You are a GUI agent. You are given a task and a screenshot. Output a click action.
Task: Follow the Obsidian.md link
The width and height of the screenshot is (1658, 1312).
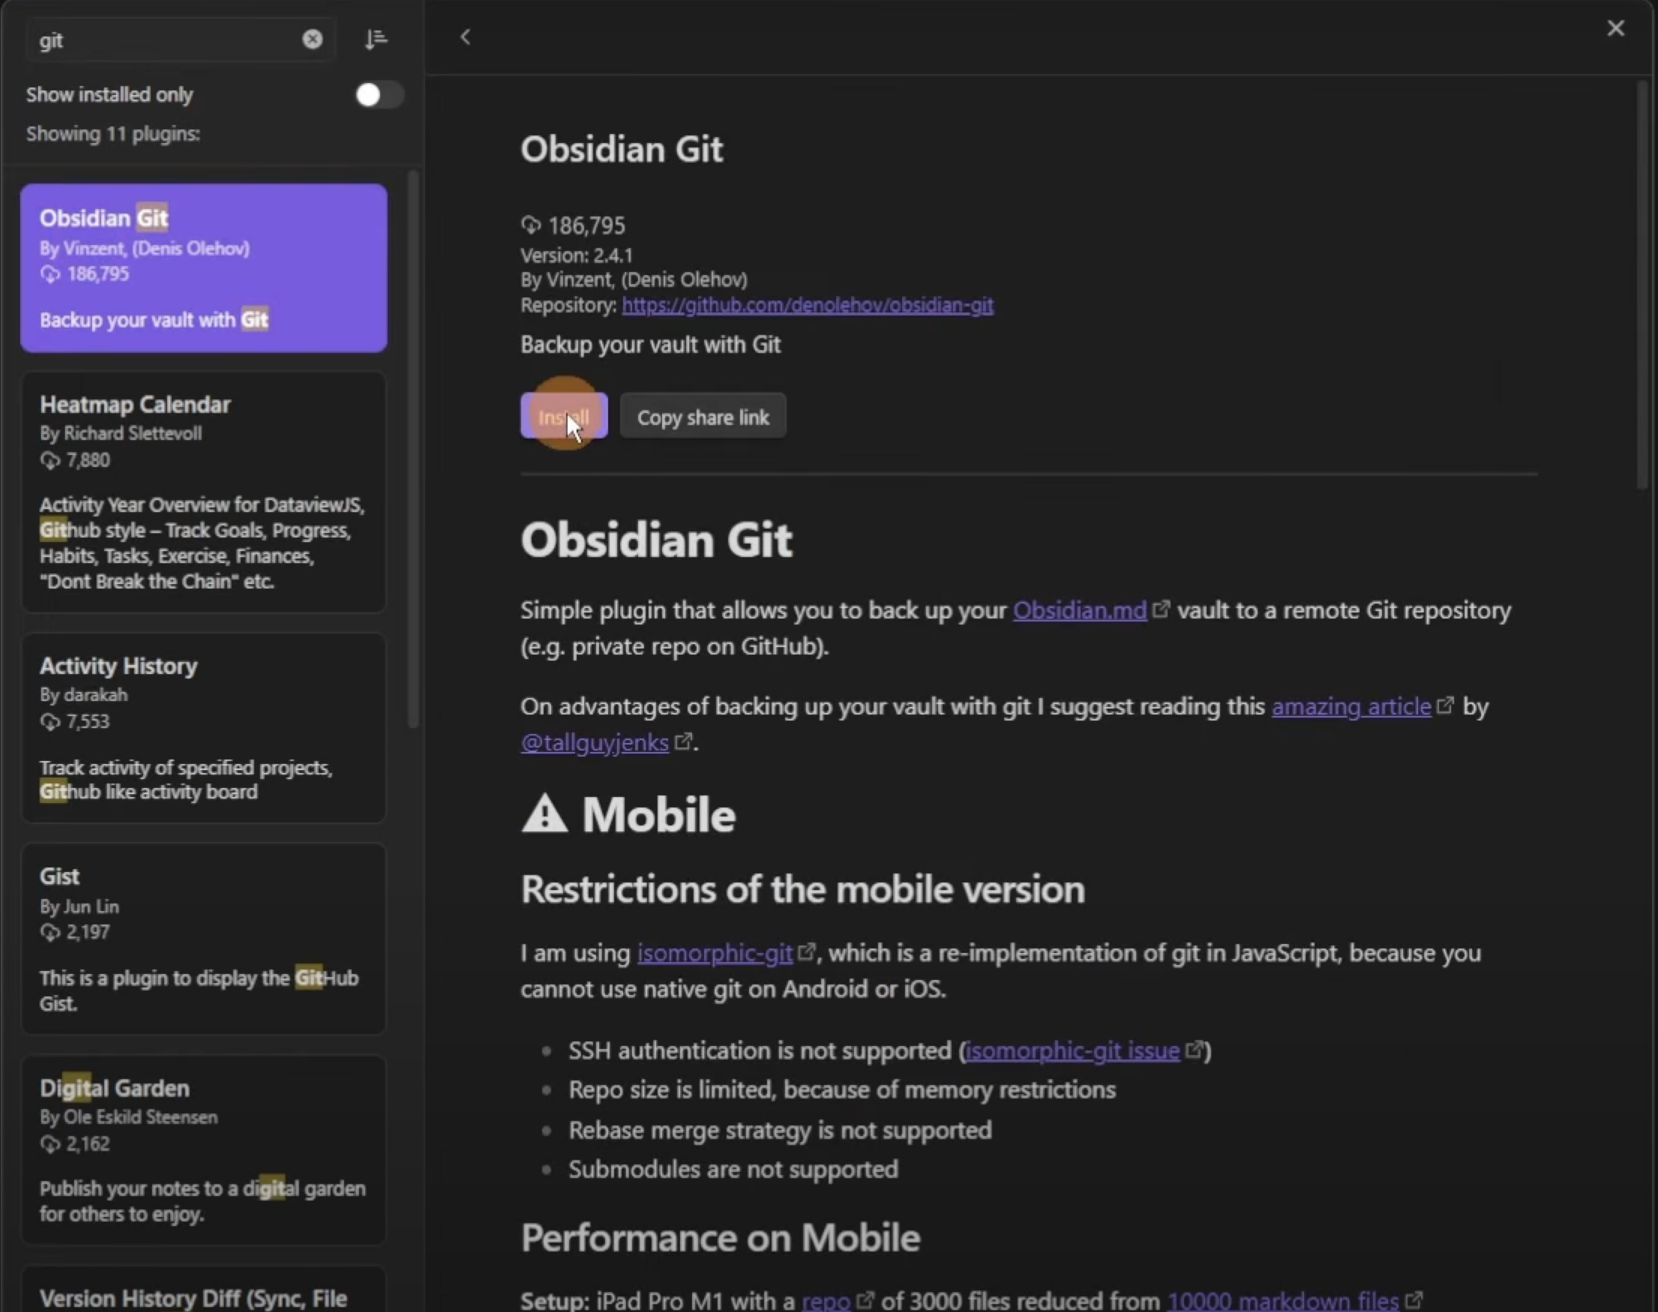pyautogui.click(x=1079, y=610)
